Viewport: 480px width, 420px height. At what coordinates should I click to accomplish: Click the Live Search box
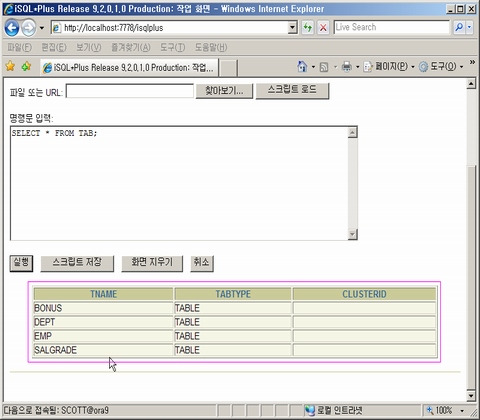coord(391,27)
